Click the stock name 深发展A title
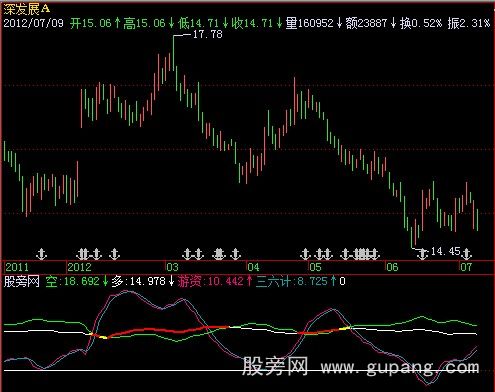The image size is (495, 392). tap(27, 9)
